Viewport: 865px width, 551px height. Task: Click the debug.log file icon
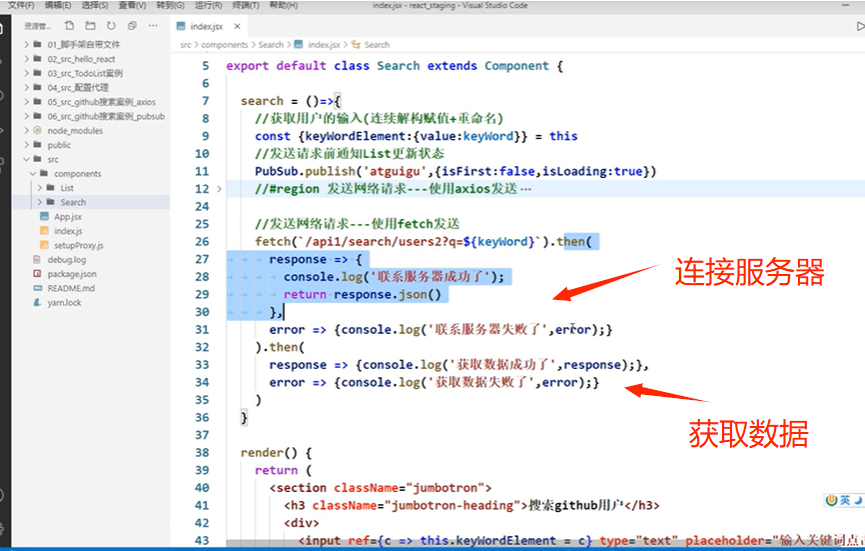click(37, 259)
